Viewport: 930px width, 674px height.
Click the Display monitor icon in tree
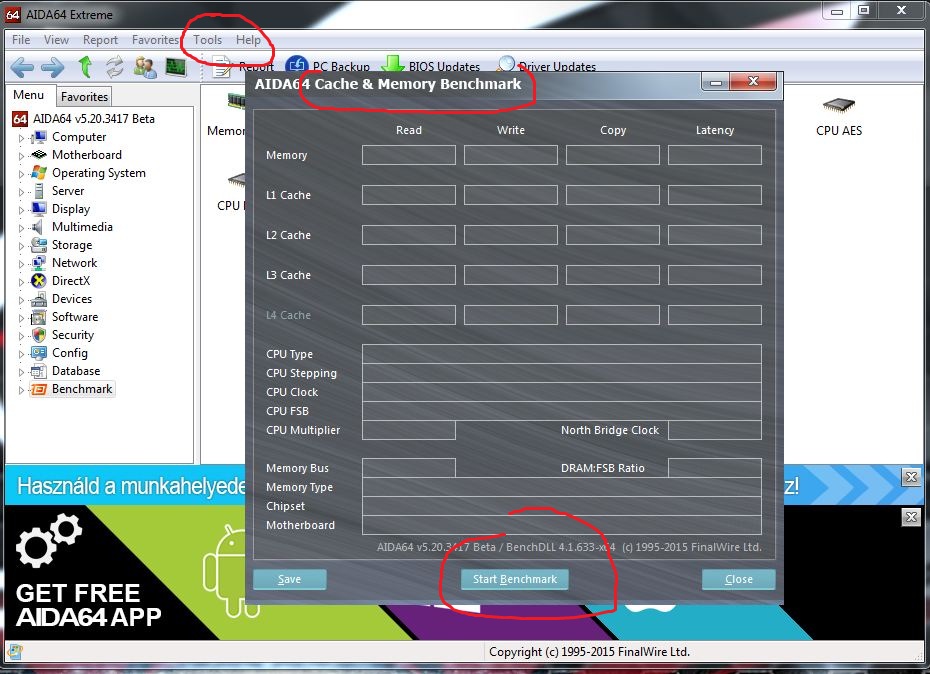pyautogui.click(x=39, y=209)
